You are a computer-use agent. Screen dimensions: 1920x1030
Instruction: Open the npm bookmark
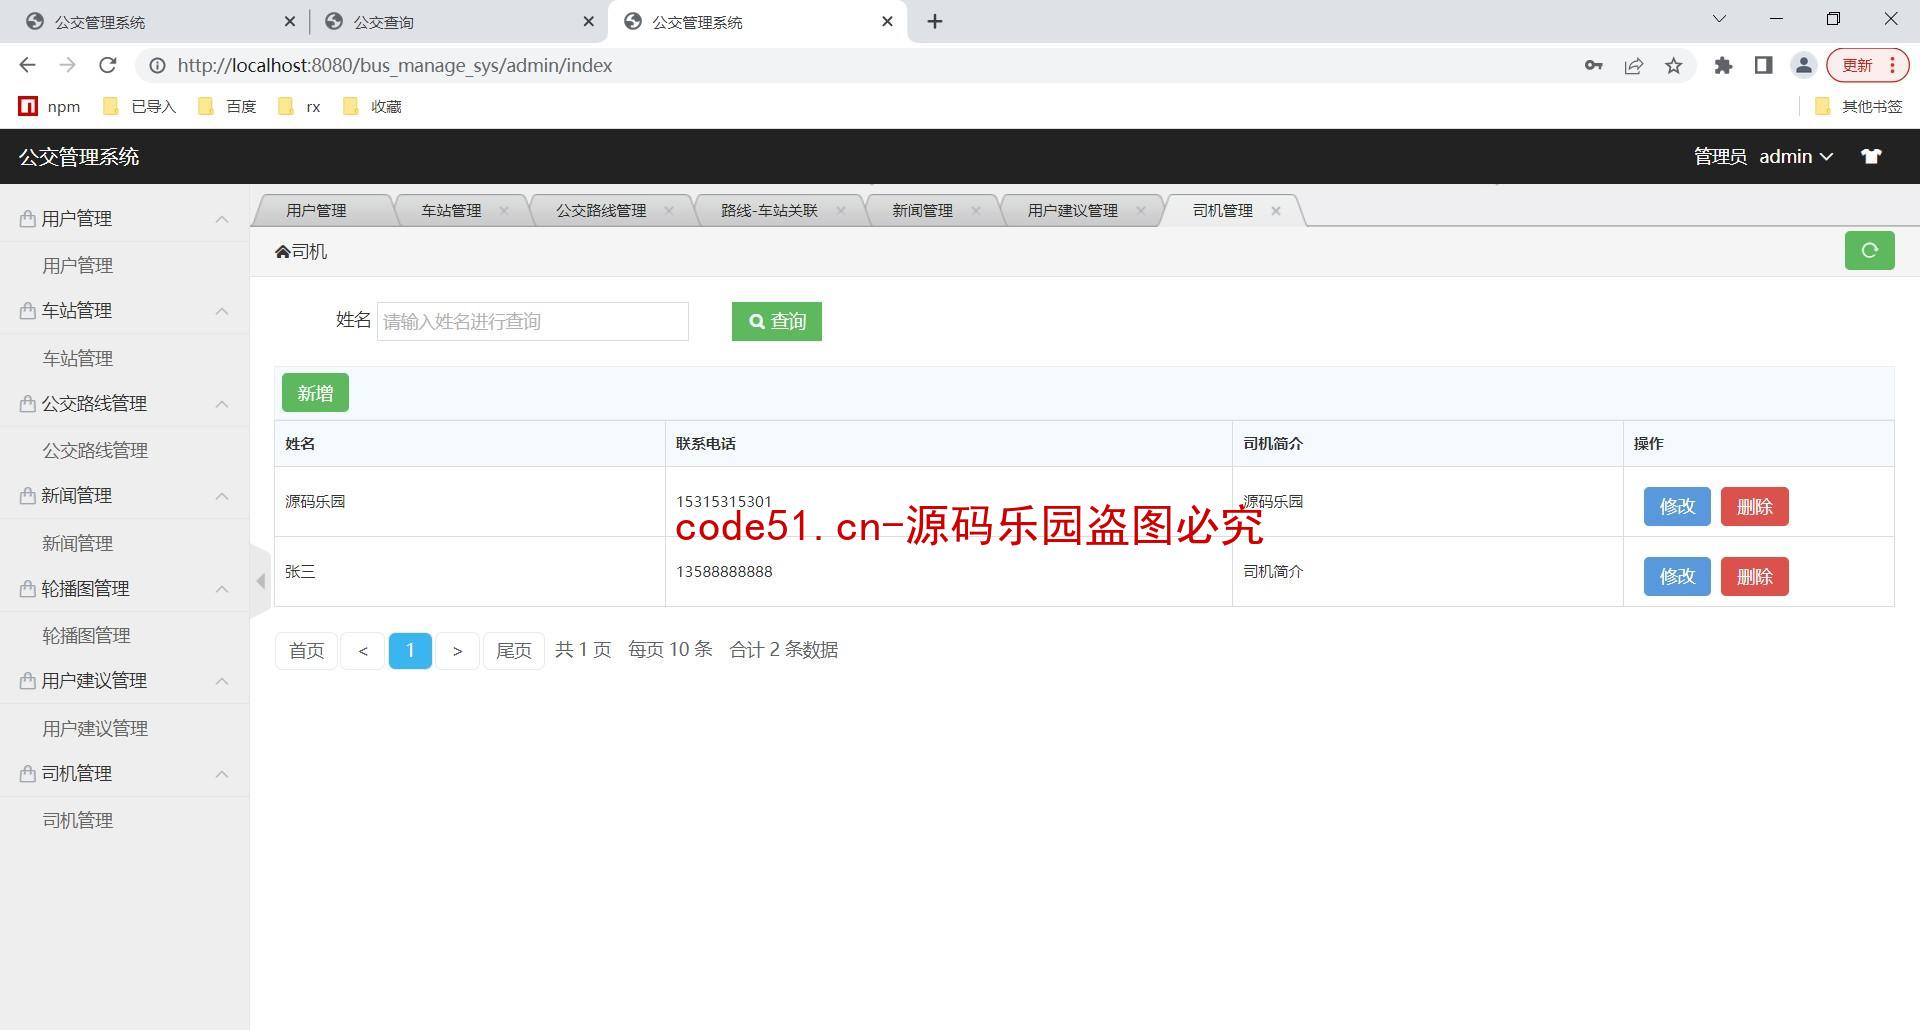pyautogui.click(x=50, y=106)
